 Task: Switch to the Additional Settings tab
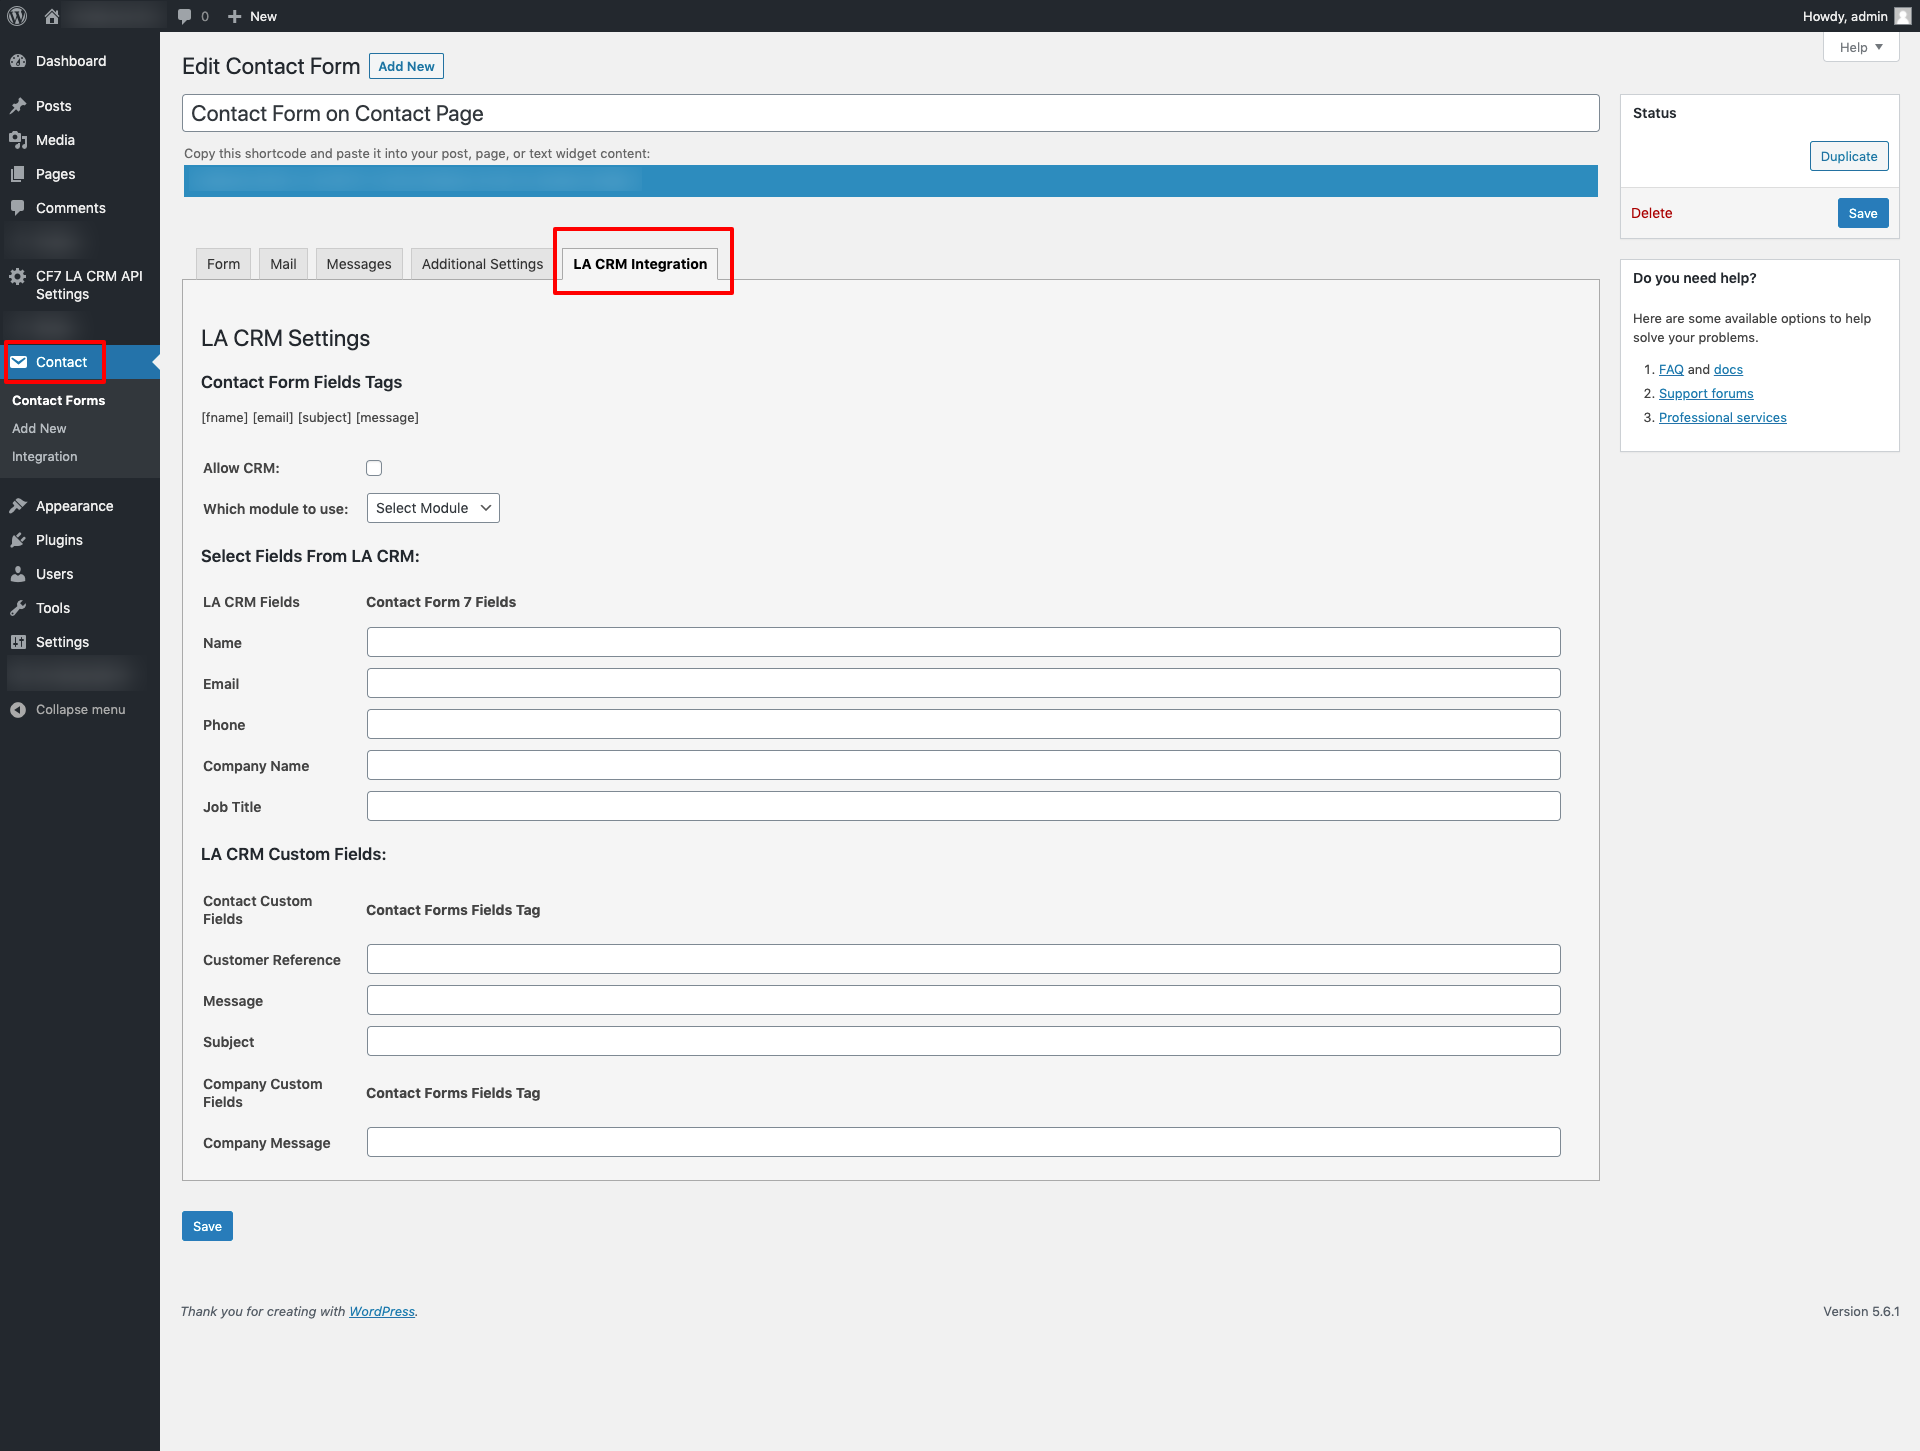482,264
